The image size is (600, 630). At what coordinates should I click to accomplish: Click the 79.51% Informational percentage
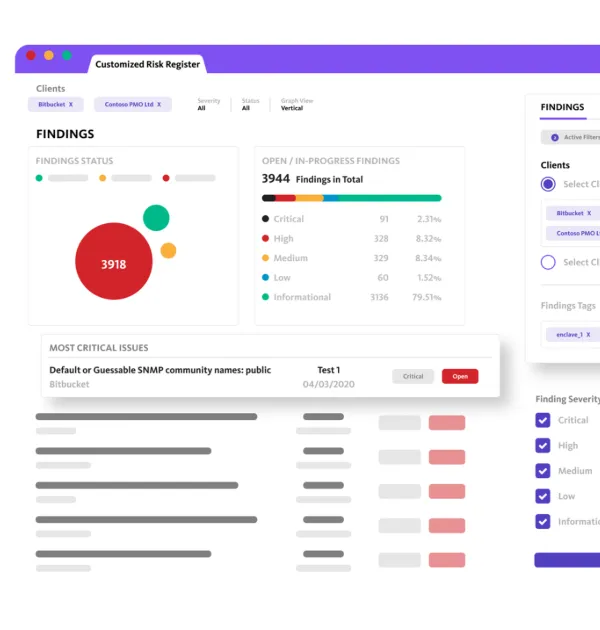[426, 297]
